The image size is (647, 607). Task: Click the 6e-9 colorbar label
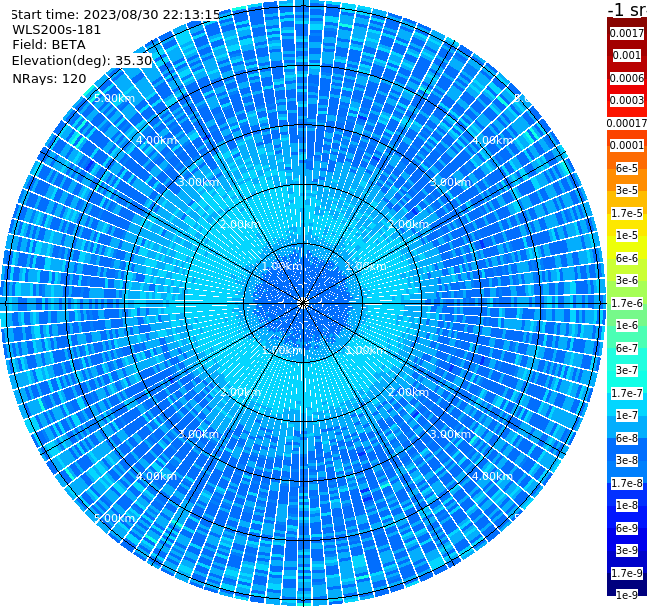(x=627, y=528)
